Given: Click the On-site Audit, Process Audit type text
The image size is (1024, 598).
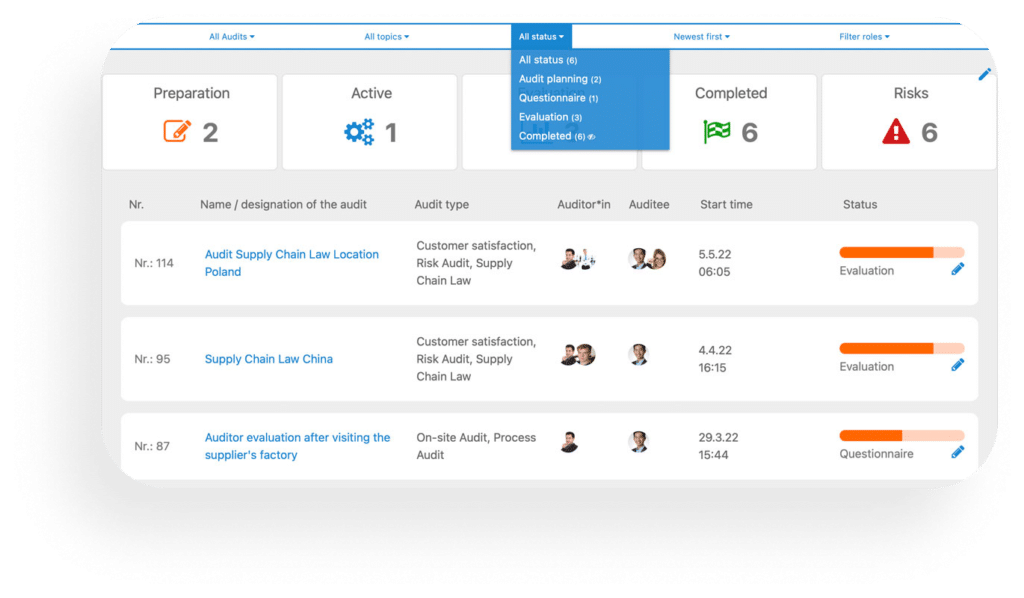Looking at the screenshot, I should pyautogui.click(x=476, y=446).
